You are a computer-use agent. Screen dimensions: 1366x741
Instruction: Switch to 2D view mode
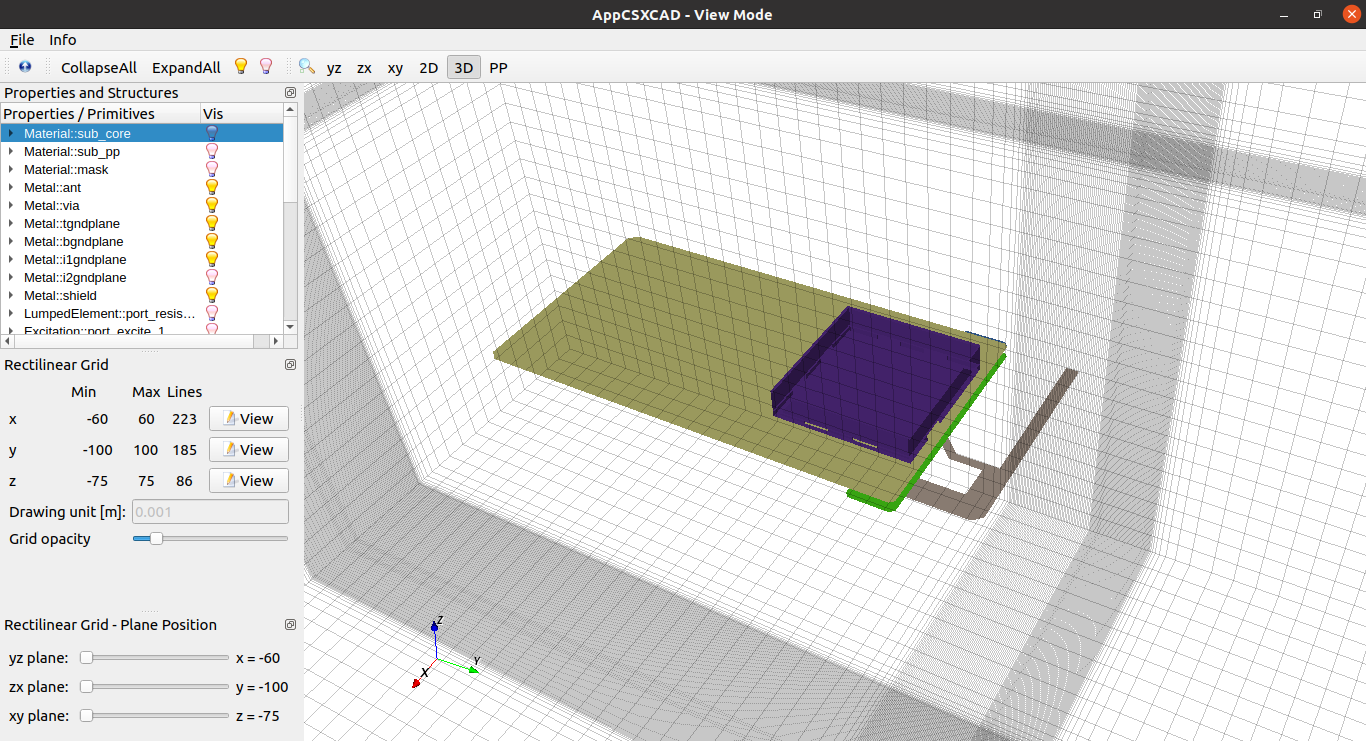(x=428, y=67)
